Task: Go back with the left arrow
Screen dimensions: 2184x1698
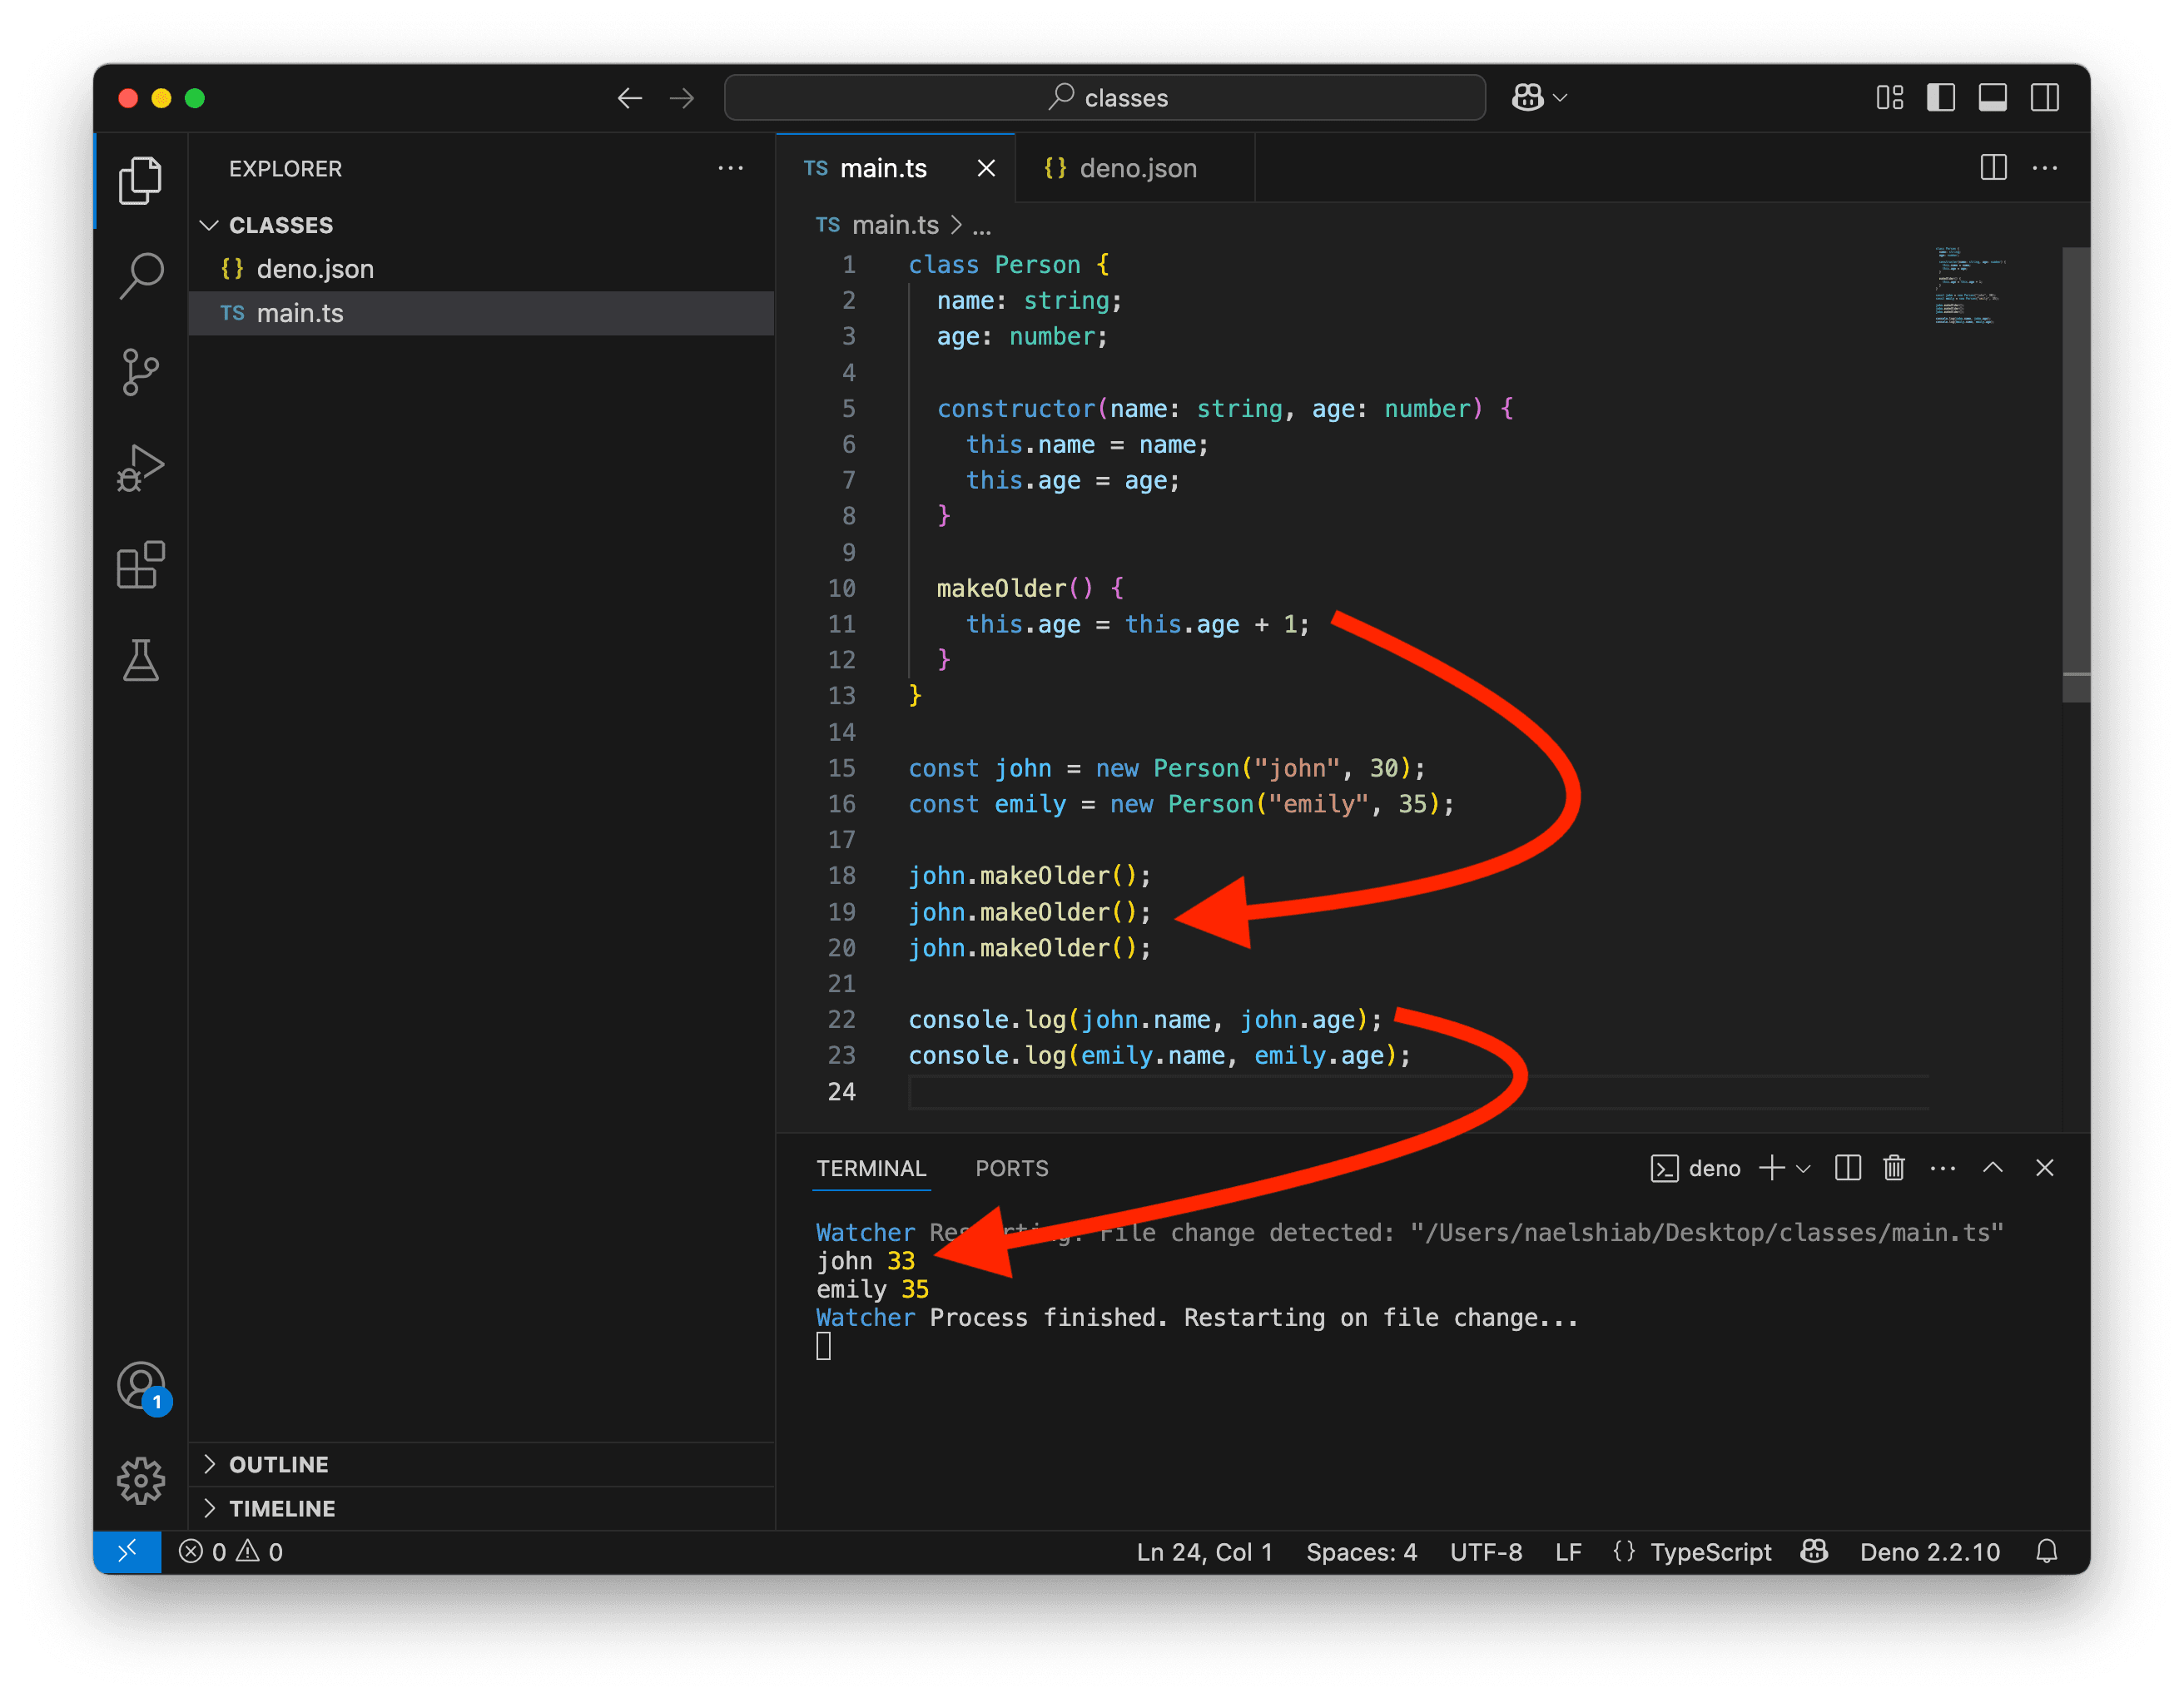Action: (629, 98)
